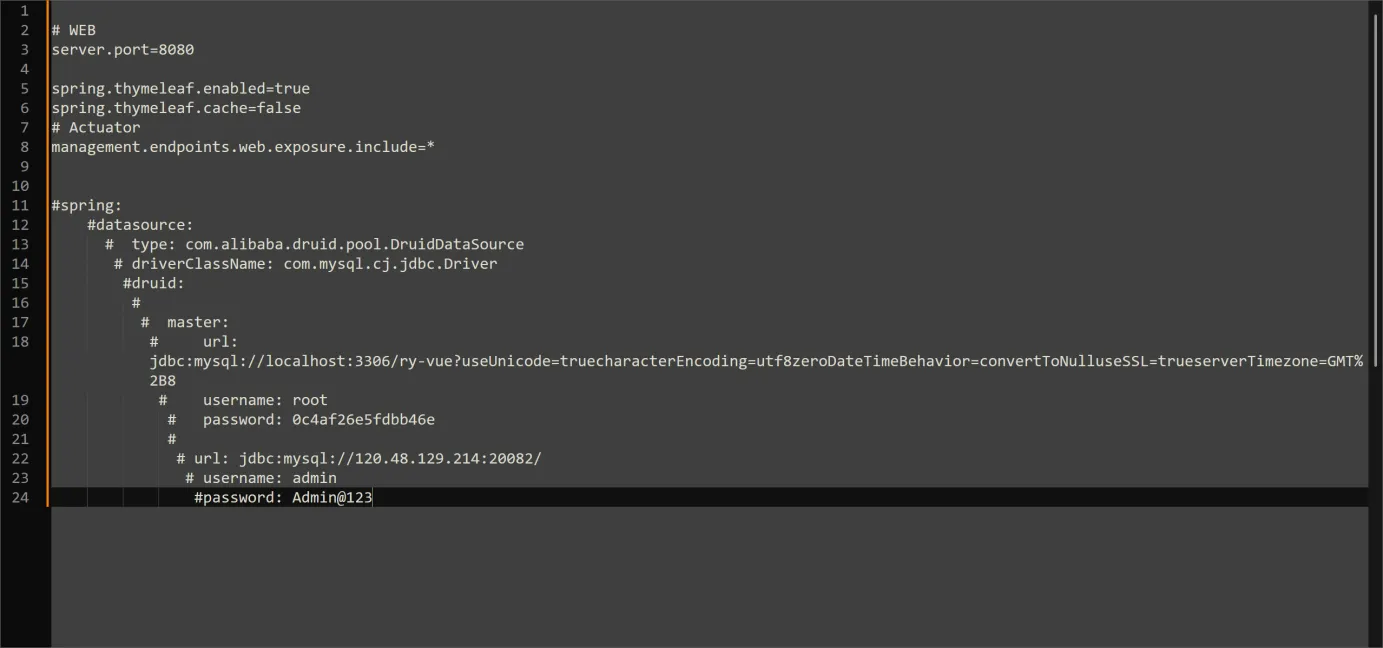The width and height of the screenshot is (1383, 648).
Task: Click the driverClassName com.mysql.cj.jdbc.Driver line
Action: [305, 264]
